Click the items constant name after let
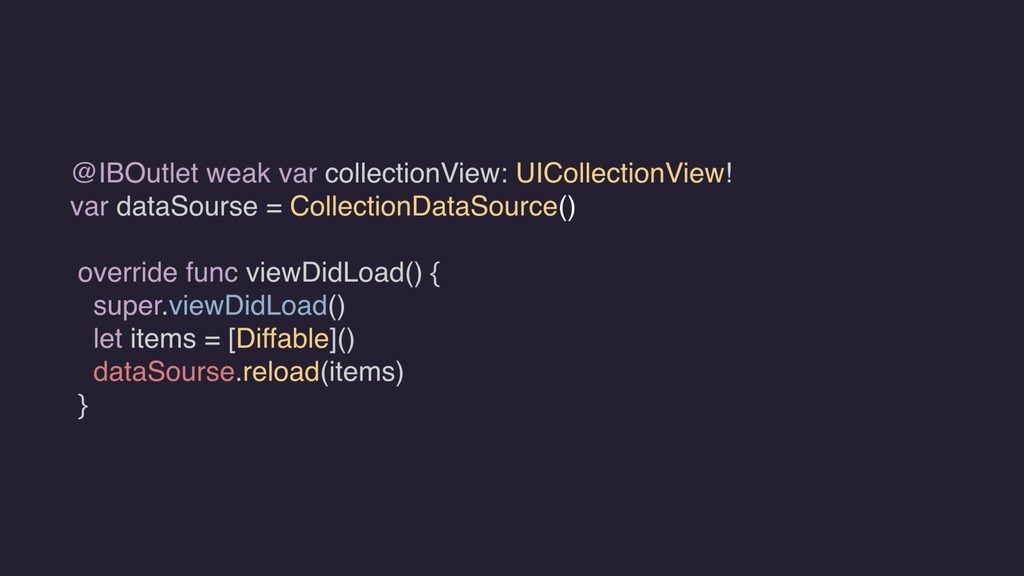 [163, 340]
